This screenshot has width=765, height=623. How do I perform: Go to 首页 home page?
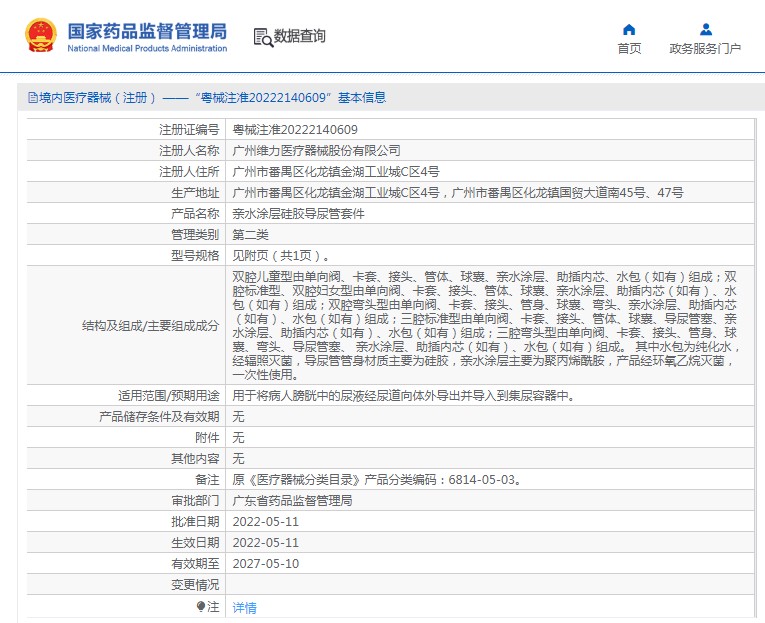pyautogui.click(x=629, y=49)
